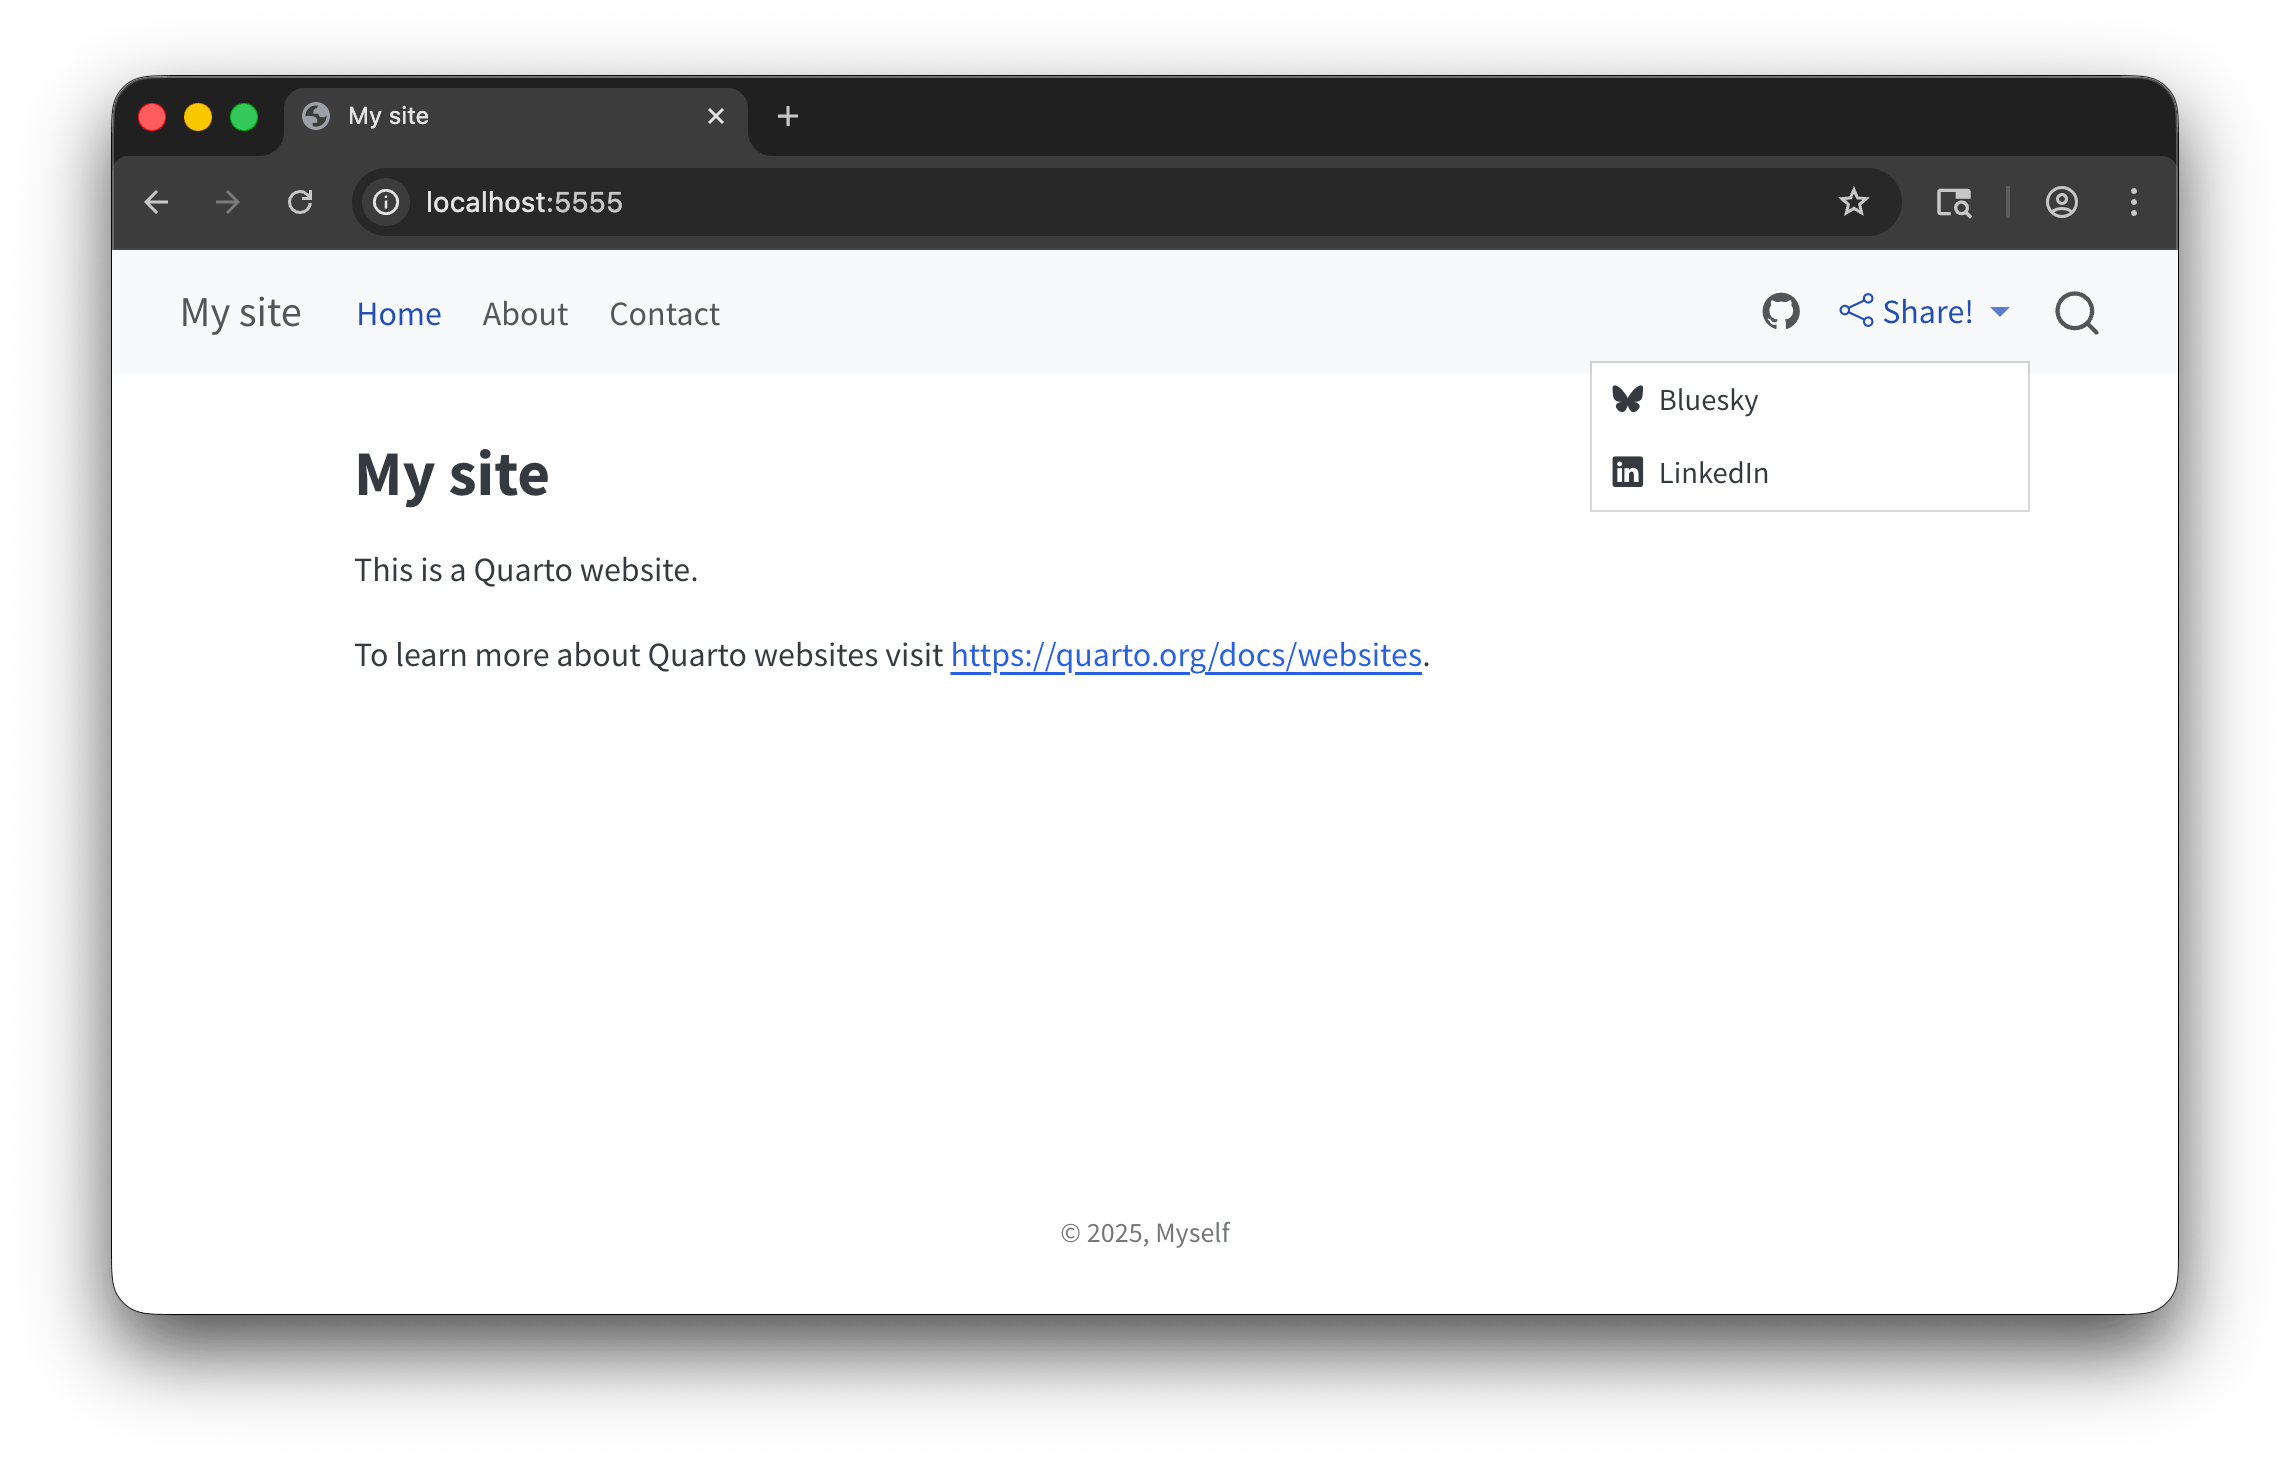The height and width of the screenshot is (1462, 2290).
Task: Bookmark this page with the star icon
Action: [1853, 202]
